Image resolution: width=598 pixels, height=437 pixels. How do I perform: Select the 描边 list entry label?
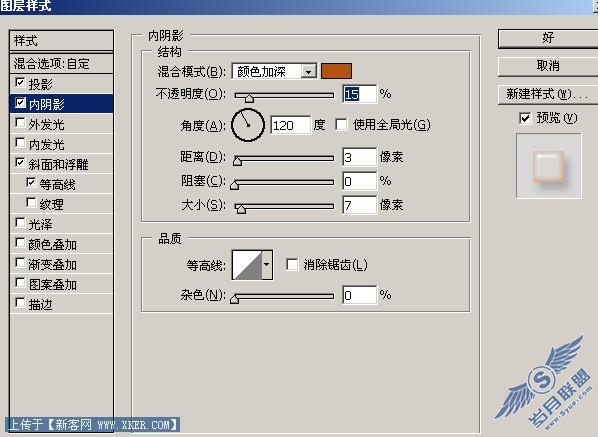pos(40,304)
